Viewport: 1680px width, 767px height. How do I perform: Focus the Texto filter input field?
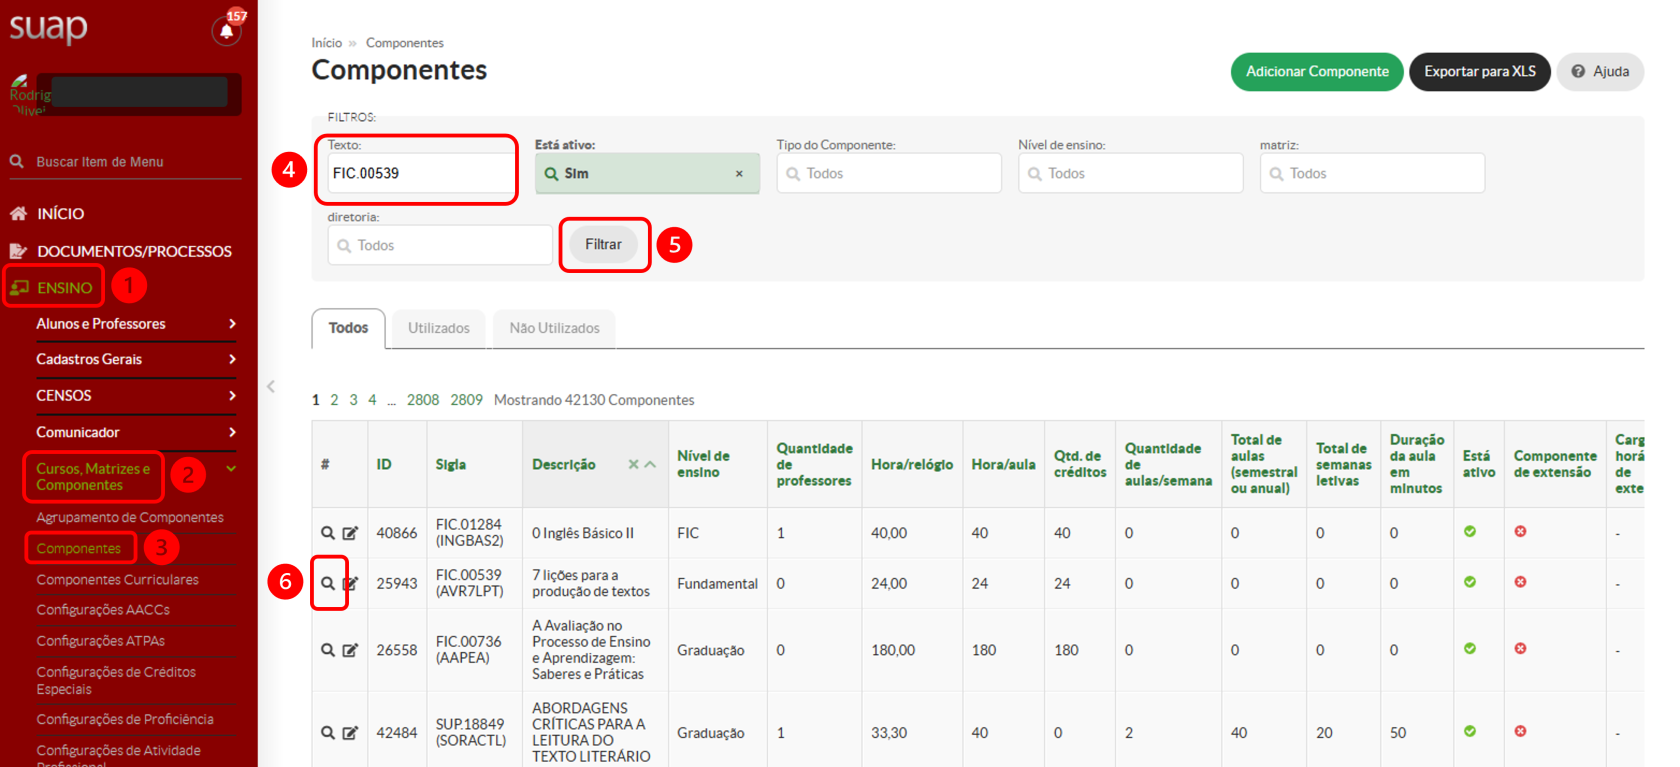click(x=420, y=173)
